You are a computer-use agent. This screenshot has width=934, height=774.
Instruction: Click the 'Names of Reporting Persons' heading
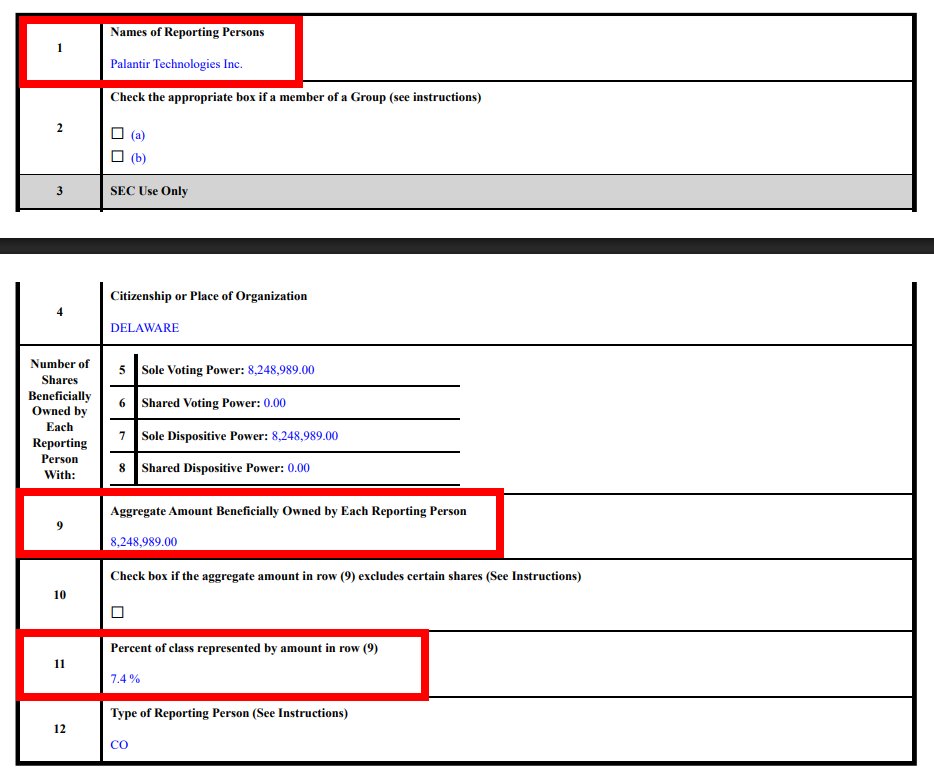(187, 32)
